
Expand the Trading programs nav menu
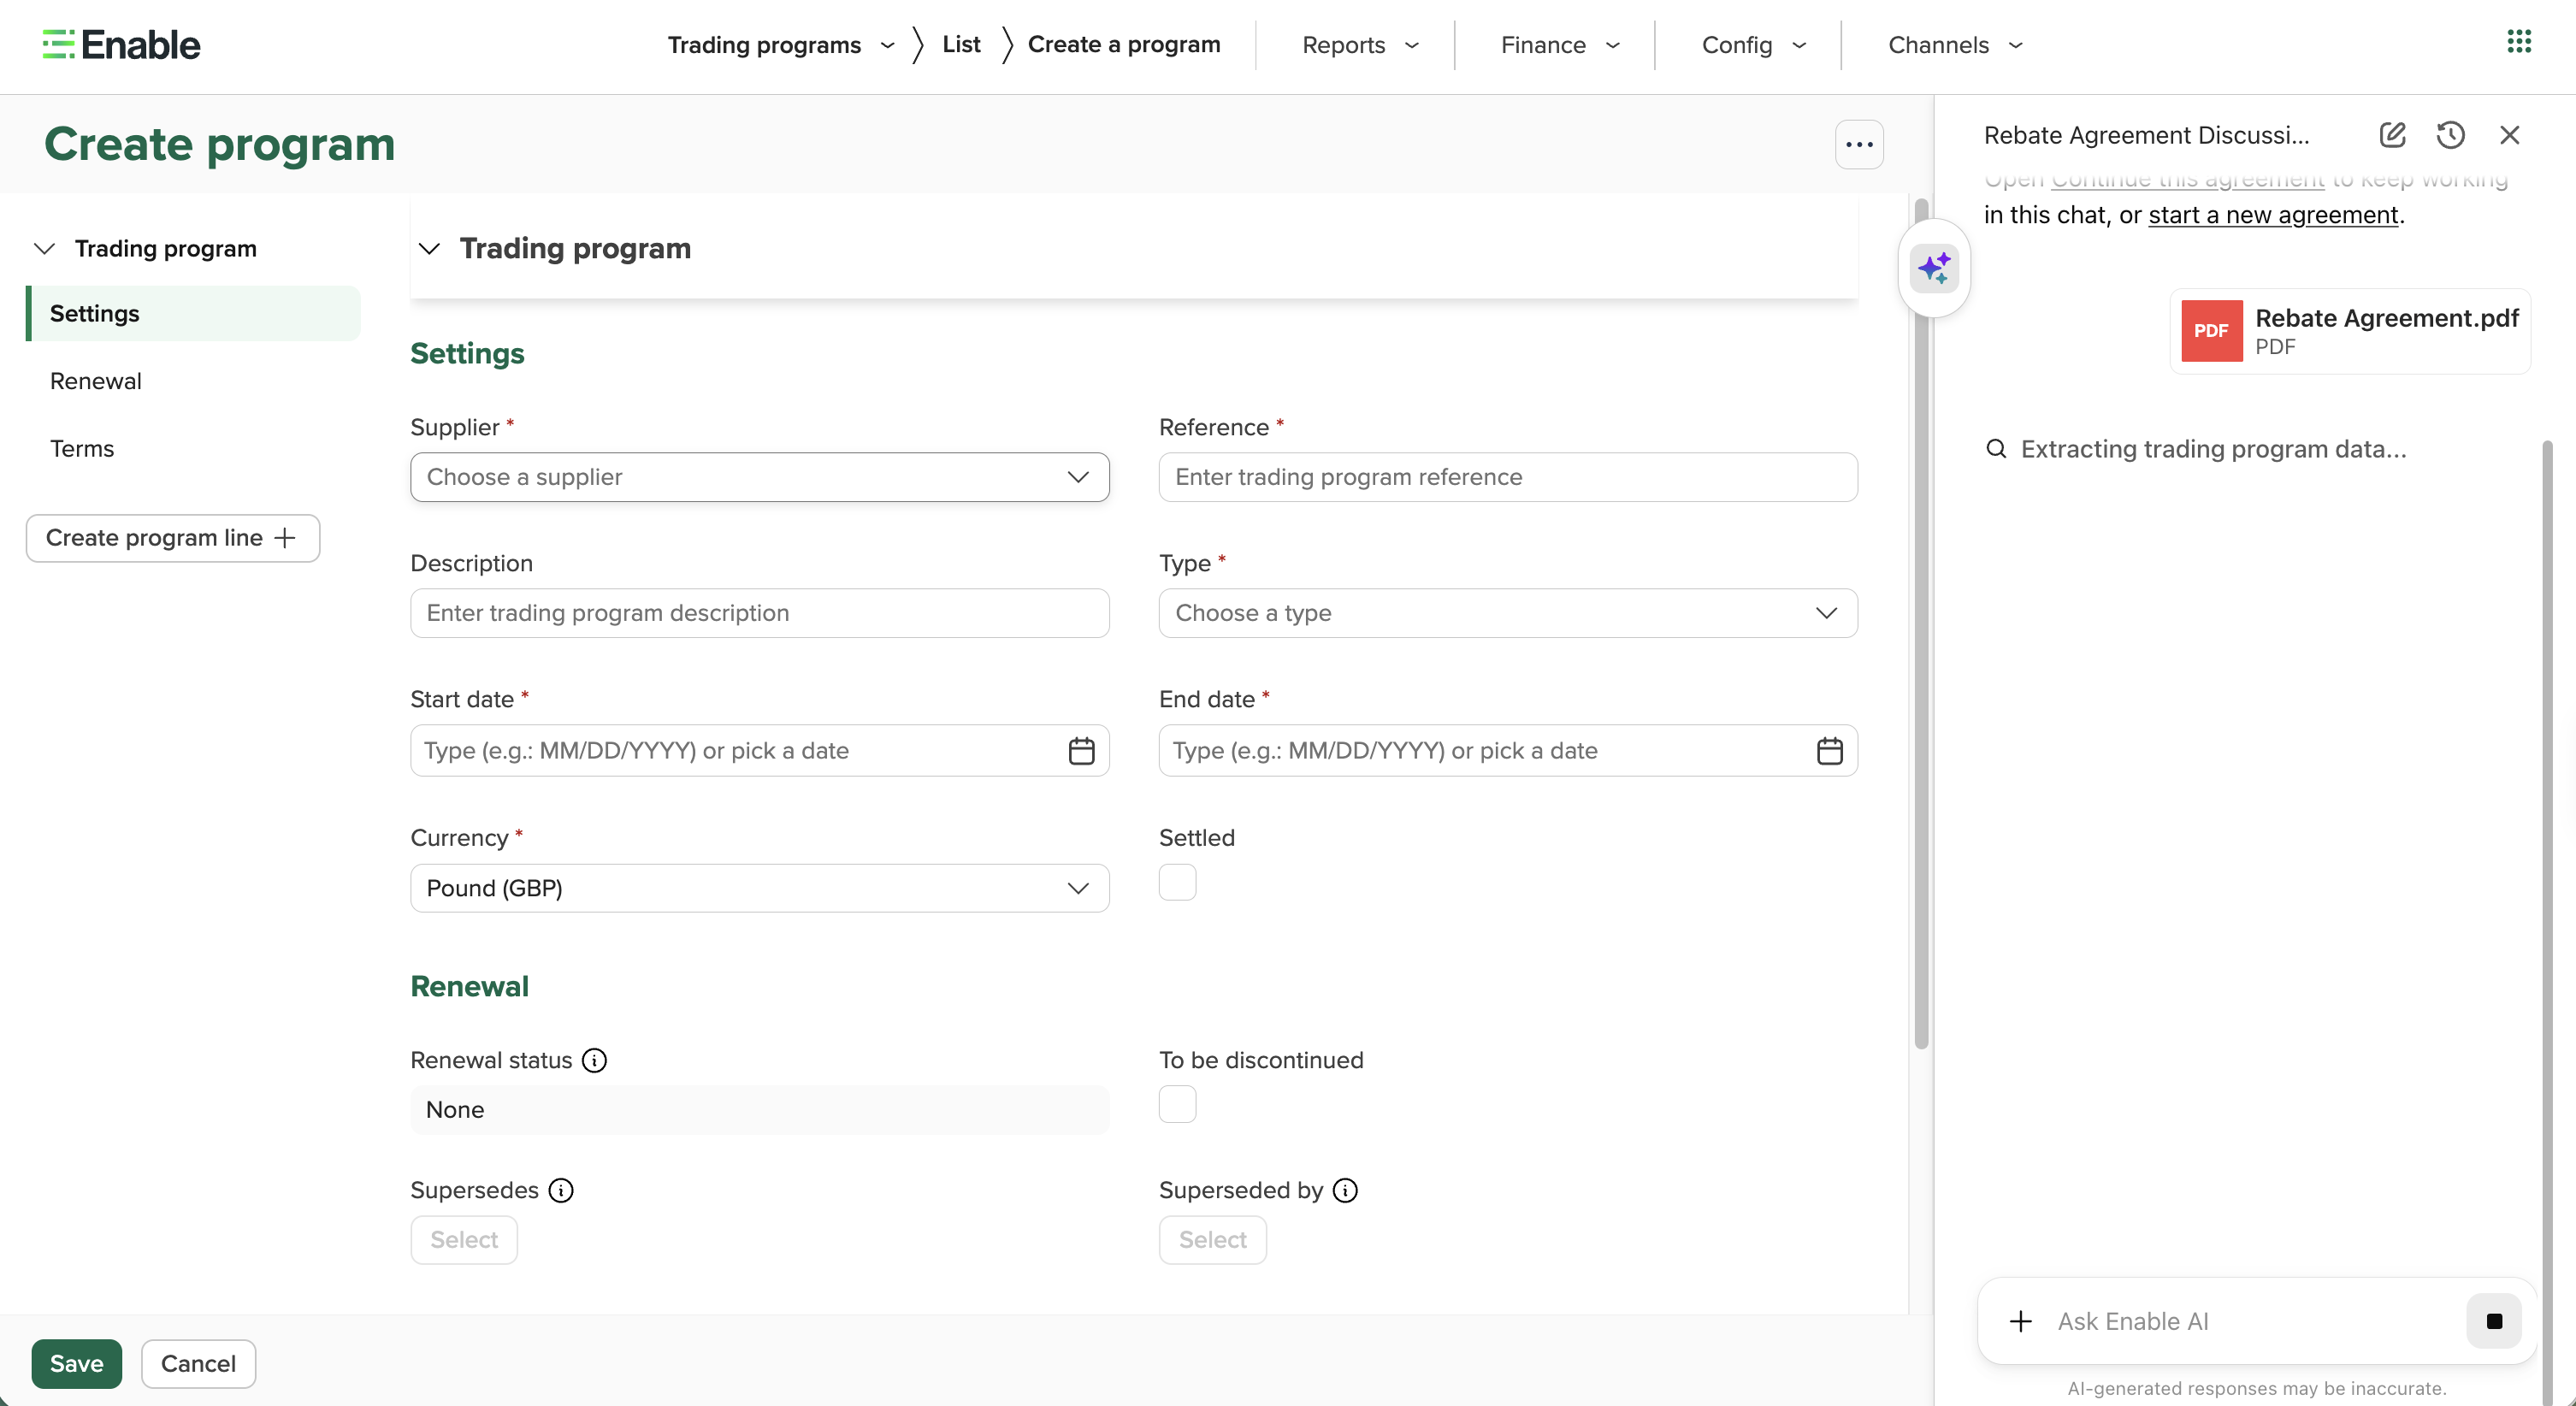(781, 45)
